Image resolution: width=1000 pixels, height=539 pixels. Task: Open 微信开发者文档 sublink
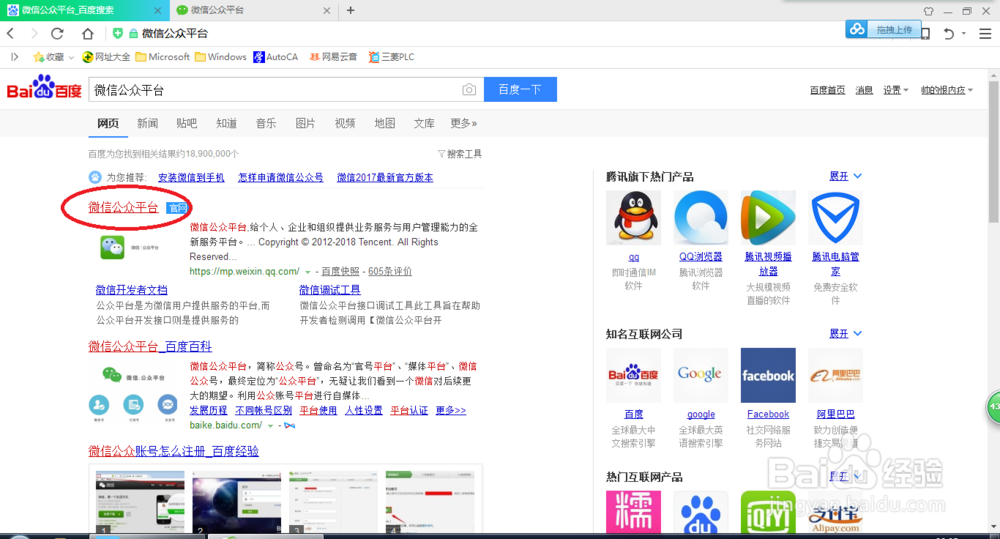tap(131, 290)
